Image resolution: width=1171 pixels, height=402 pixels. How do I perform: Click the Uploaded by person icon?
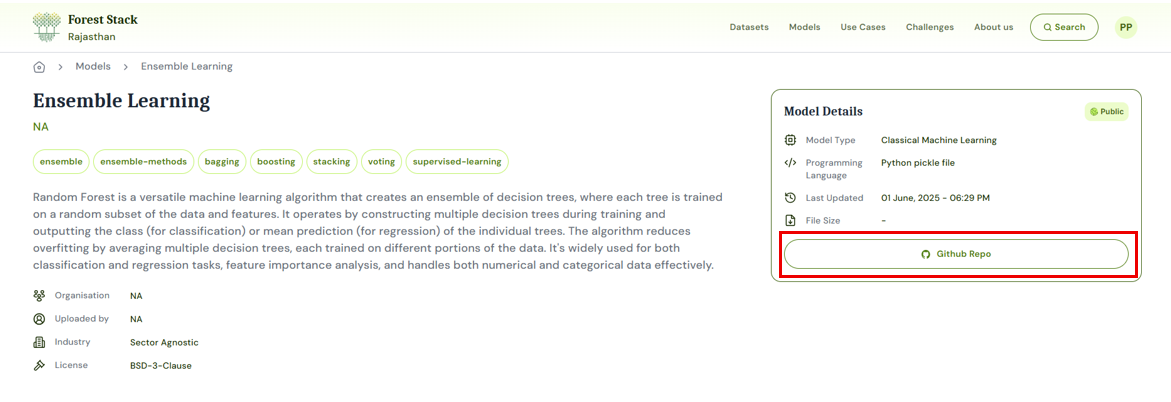point(39,319)
